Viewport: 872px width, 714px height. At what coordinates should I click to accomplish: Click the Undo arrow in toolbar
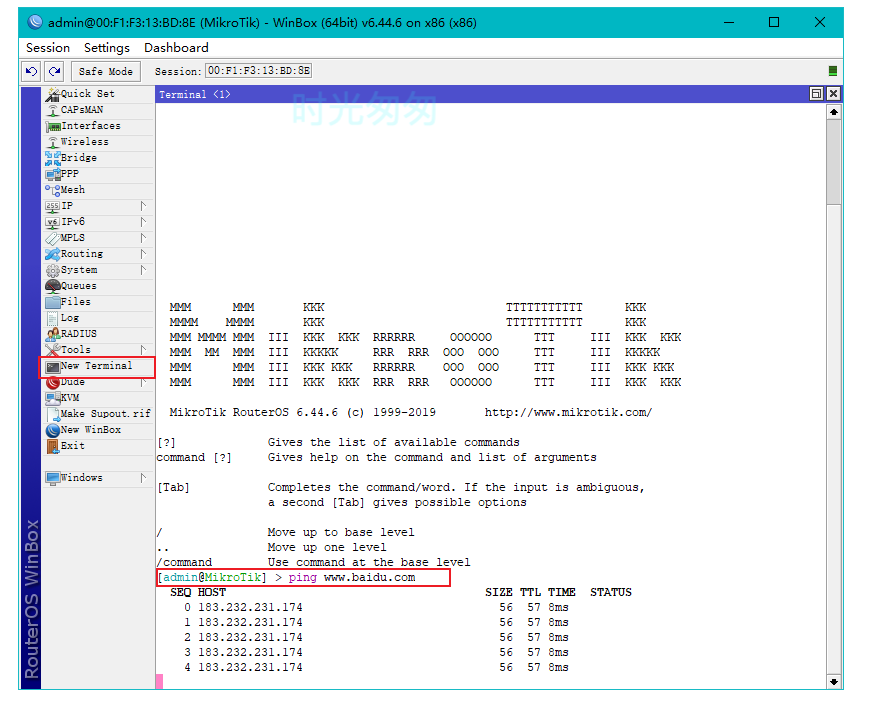coord(32,71)
